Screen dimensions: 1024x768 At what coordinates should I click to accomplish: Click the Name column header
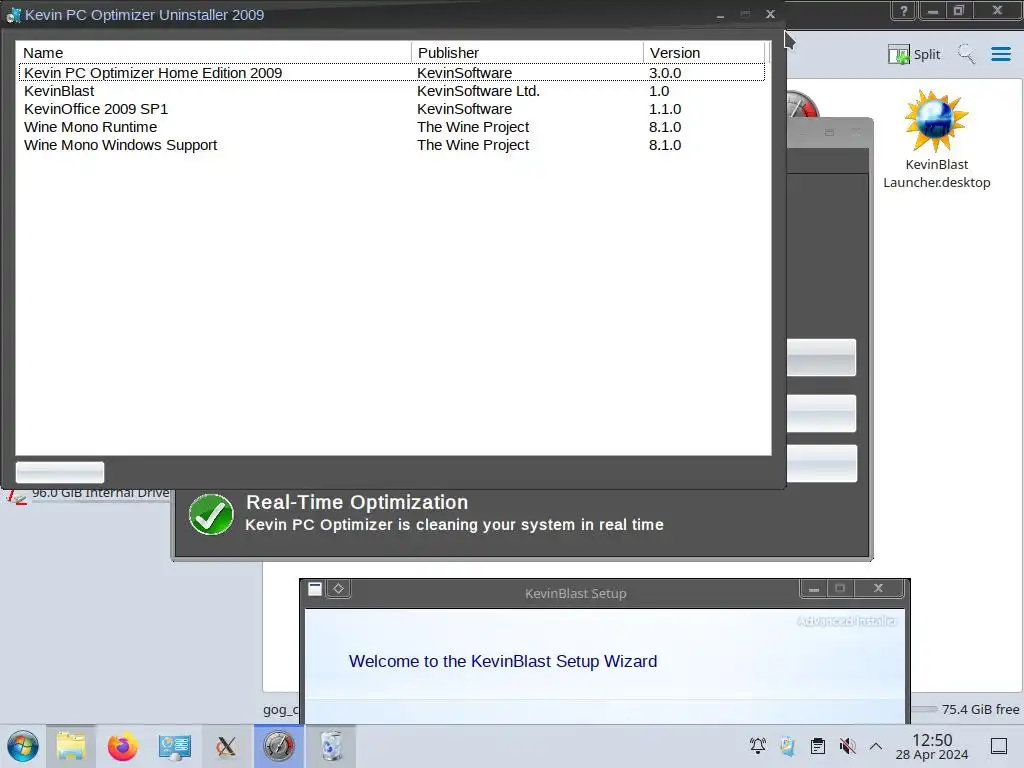214,53
